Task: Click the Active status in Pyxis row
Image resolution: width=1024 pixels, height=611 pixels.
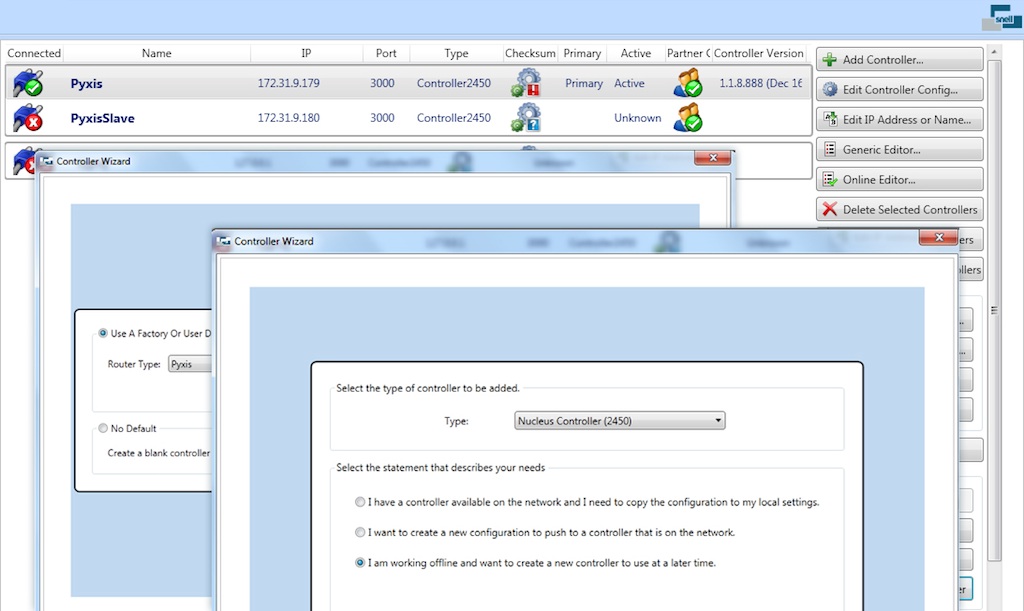Action: (629, 83)
